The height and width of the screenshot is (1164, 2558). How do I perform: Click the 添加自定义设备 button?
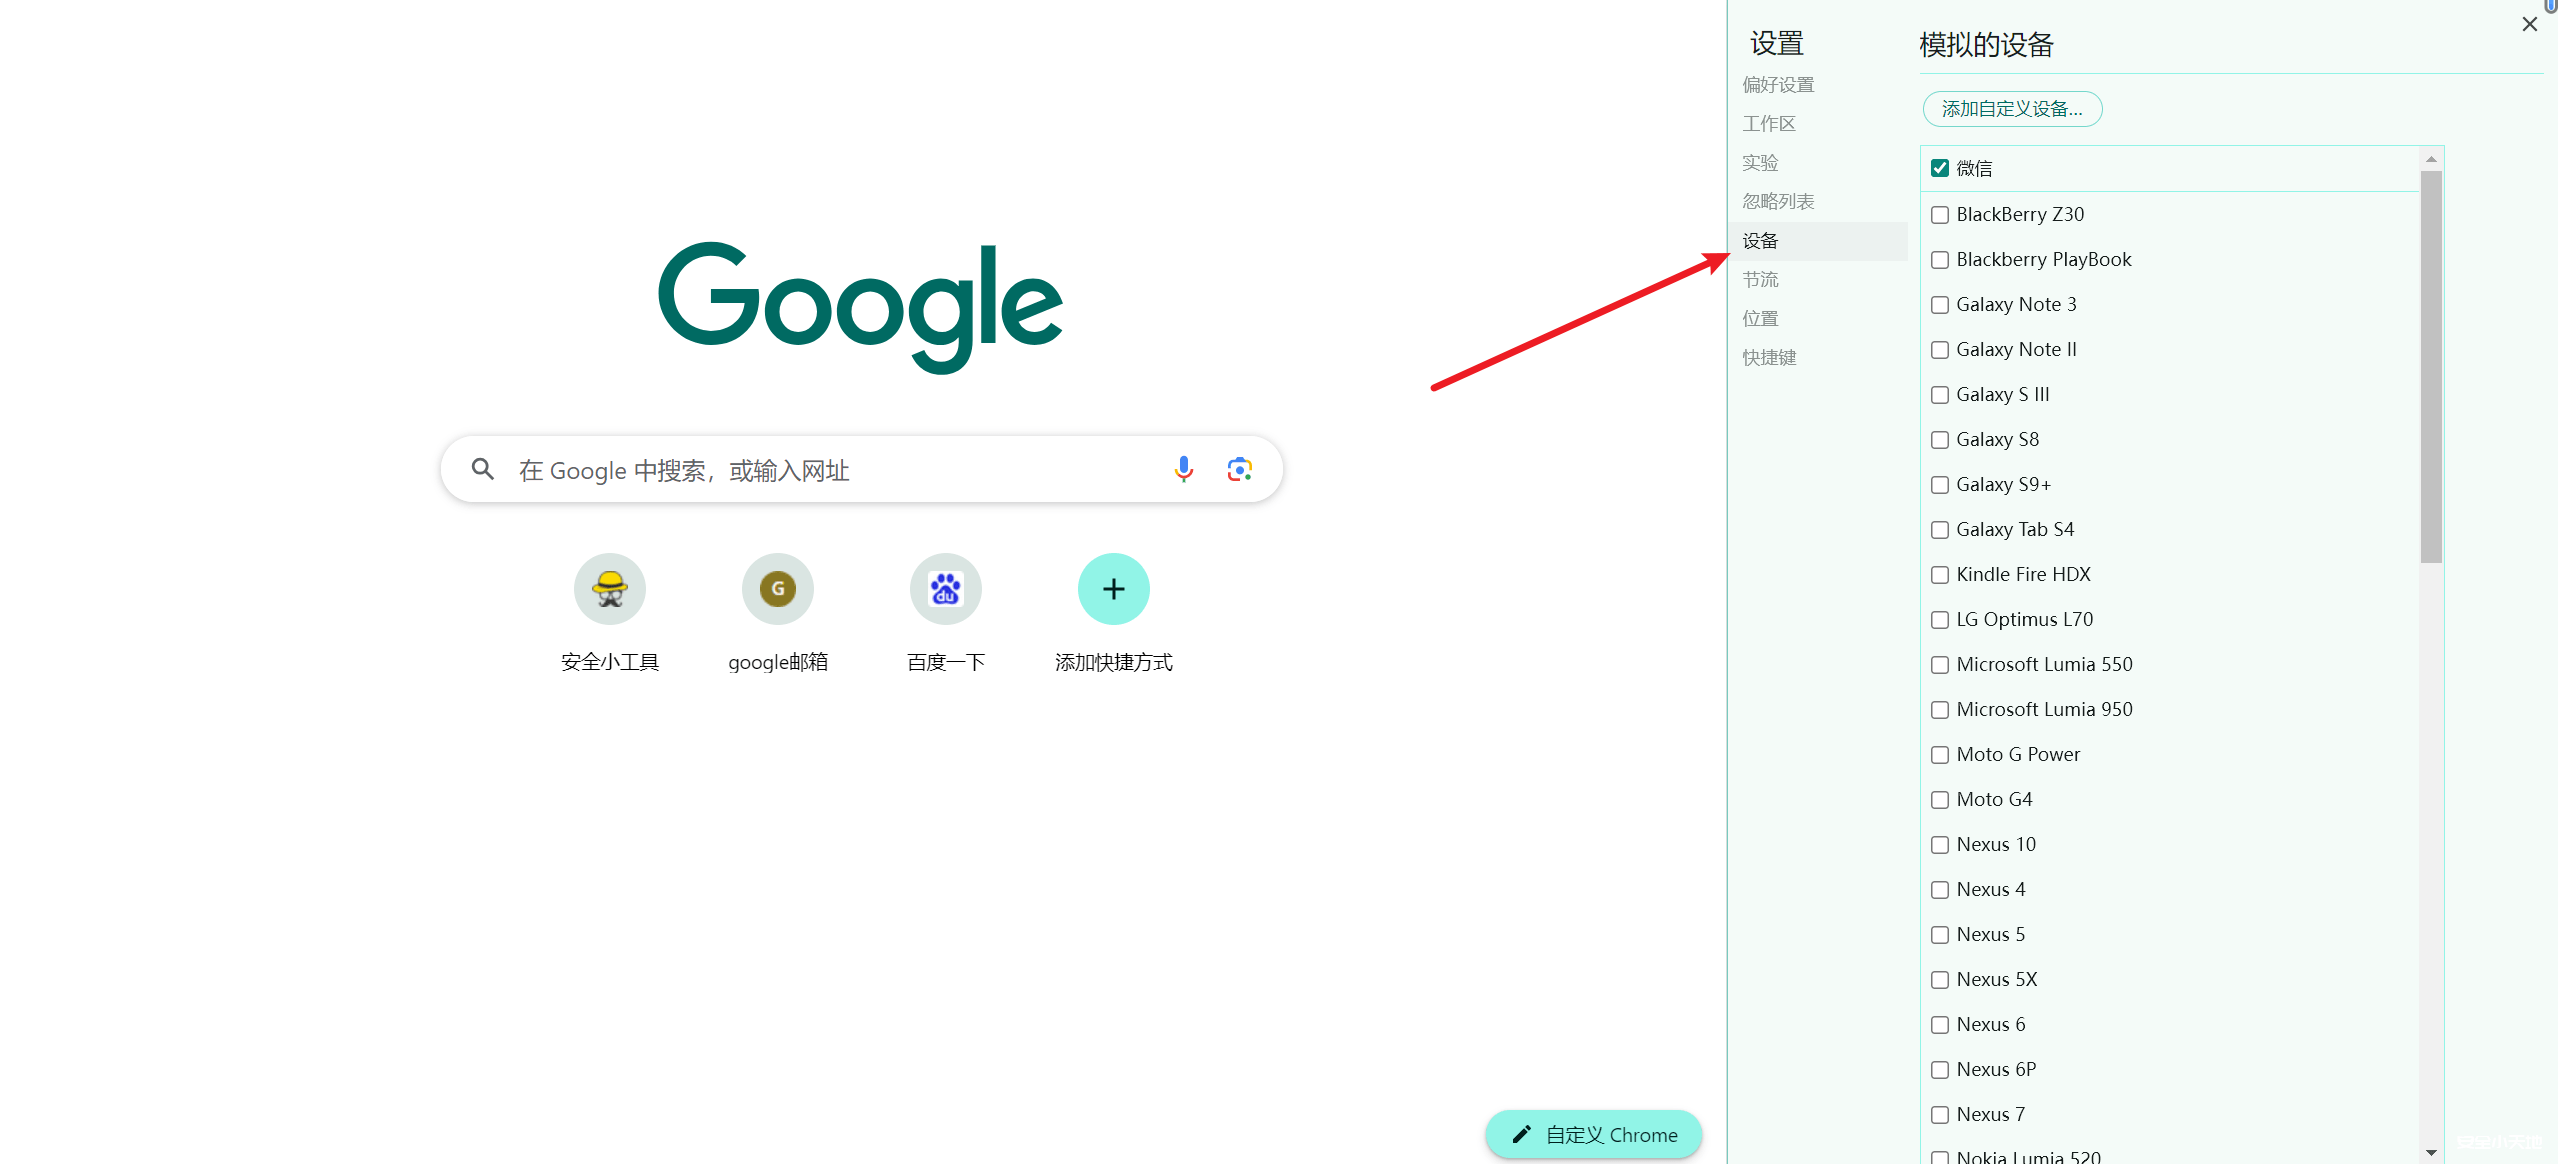tap(2012, 109)
